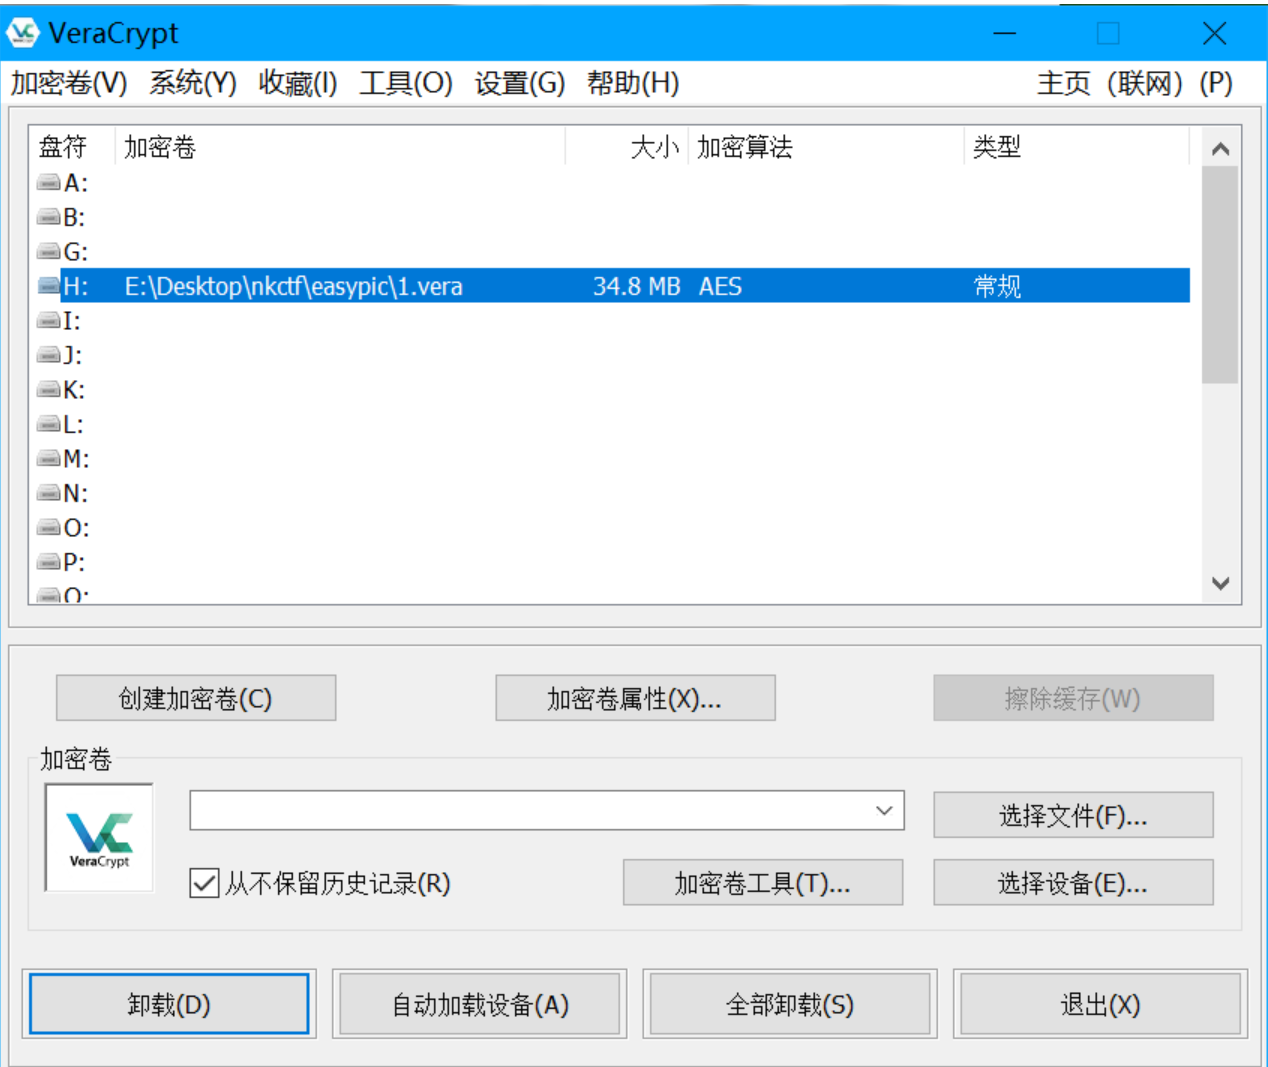Click the drive icon for G:
This screenshot has height=1067, width=1268.
click(x=48, y=252)
